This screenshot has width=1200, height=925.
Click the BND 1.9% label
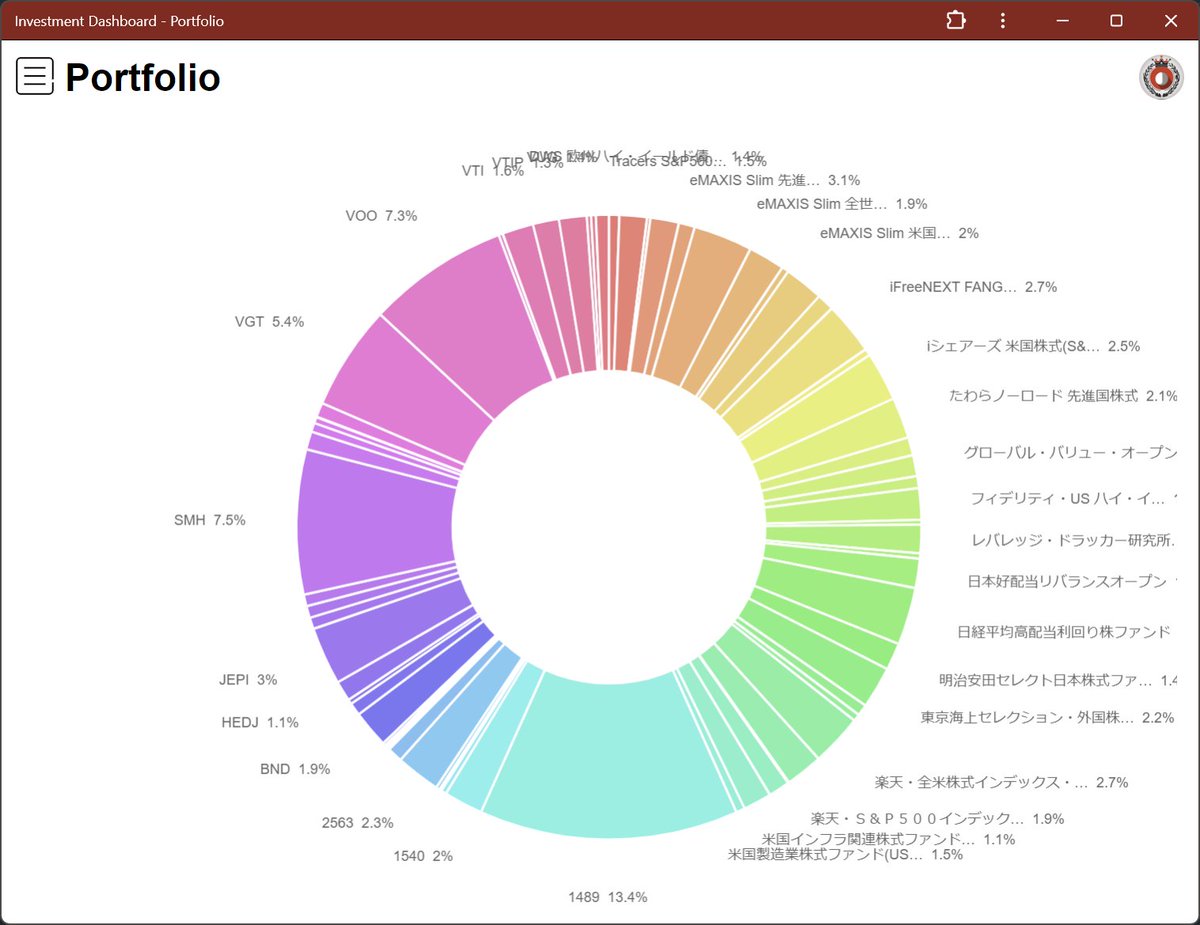point(294,769)
